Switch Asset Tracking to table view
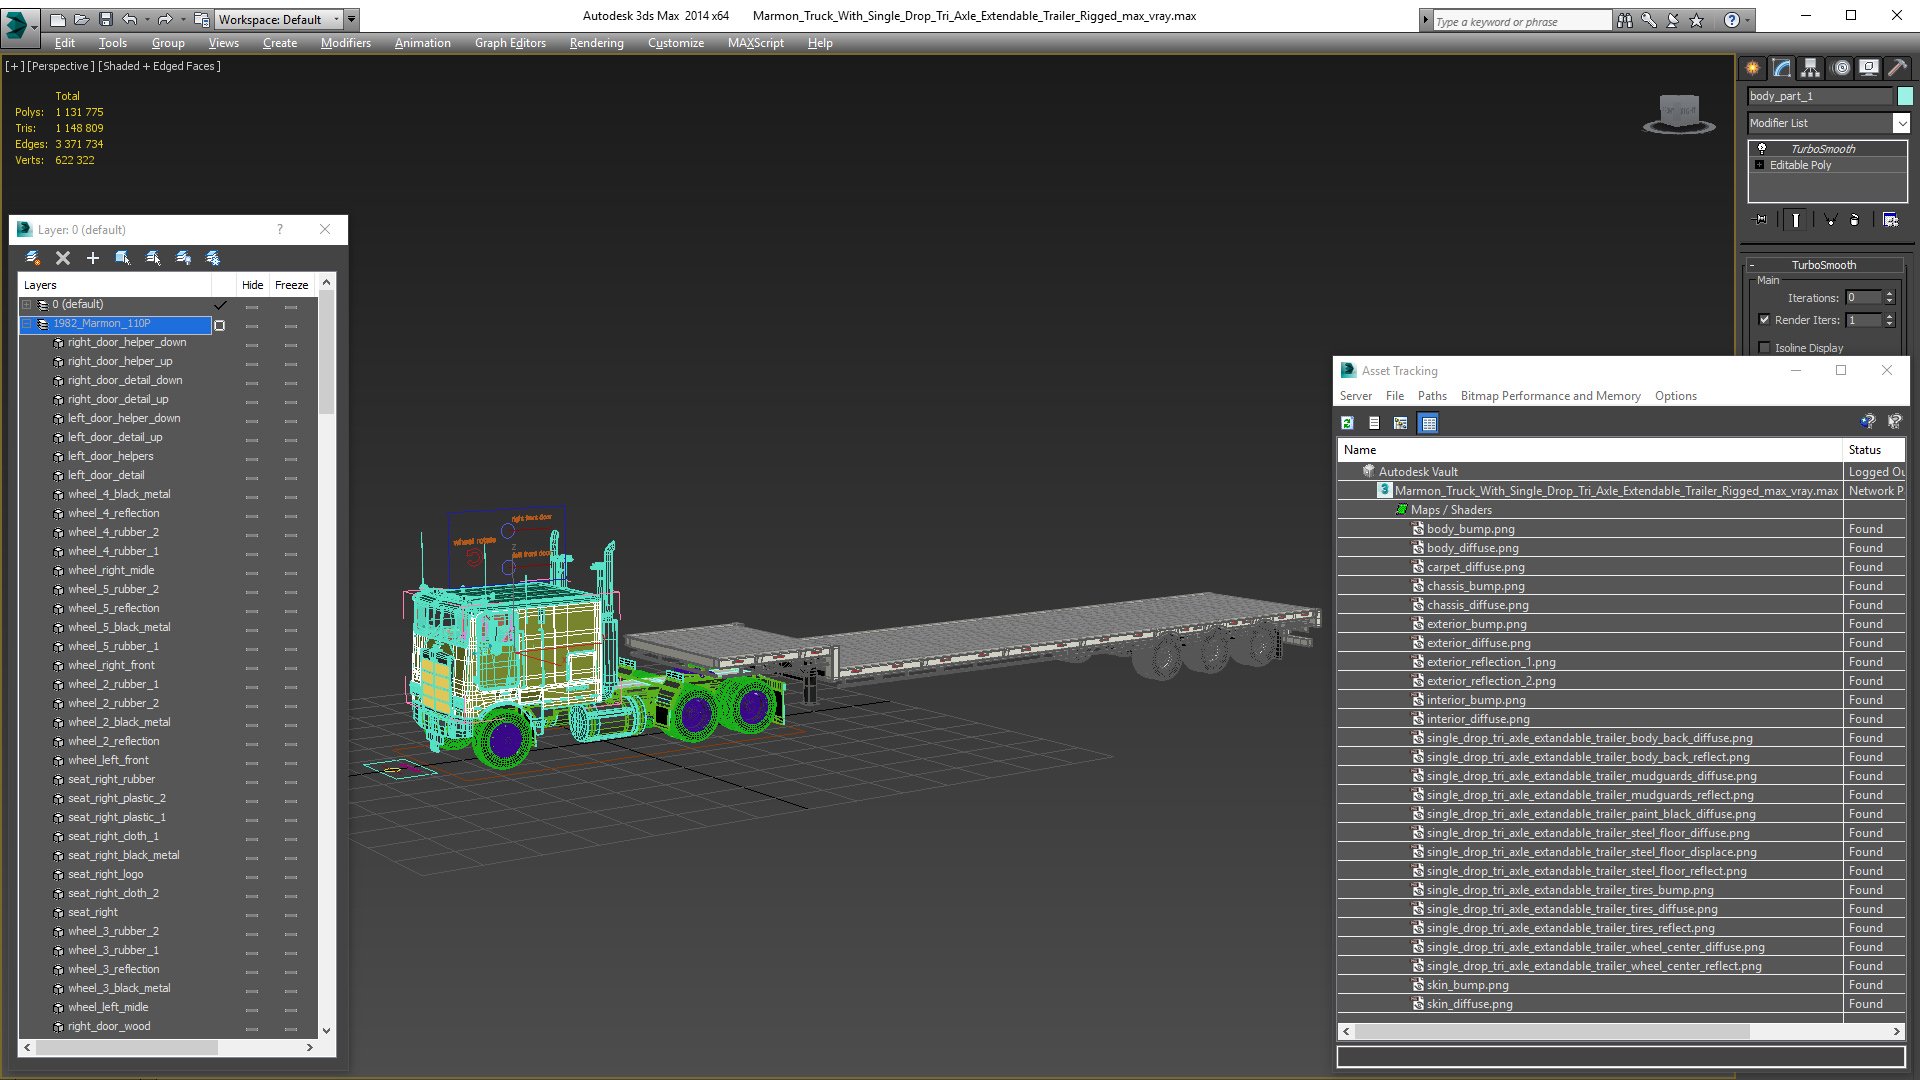The image size is (1920, 1080). [x=1428, y=423]
